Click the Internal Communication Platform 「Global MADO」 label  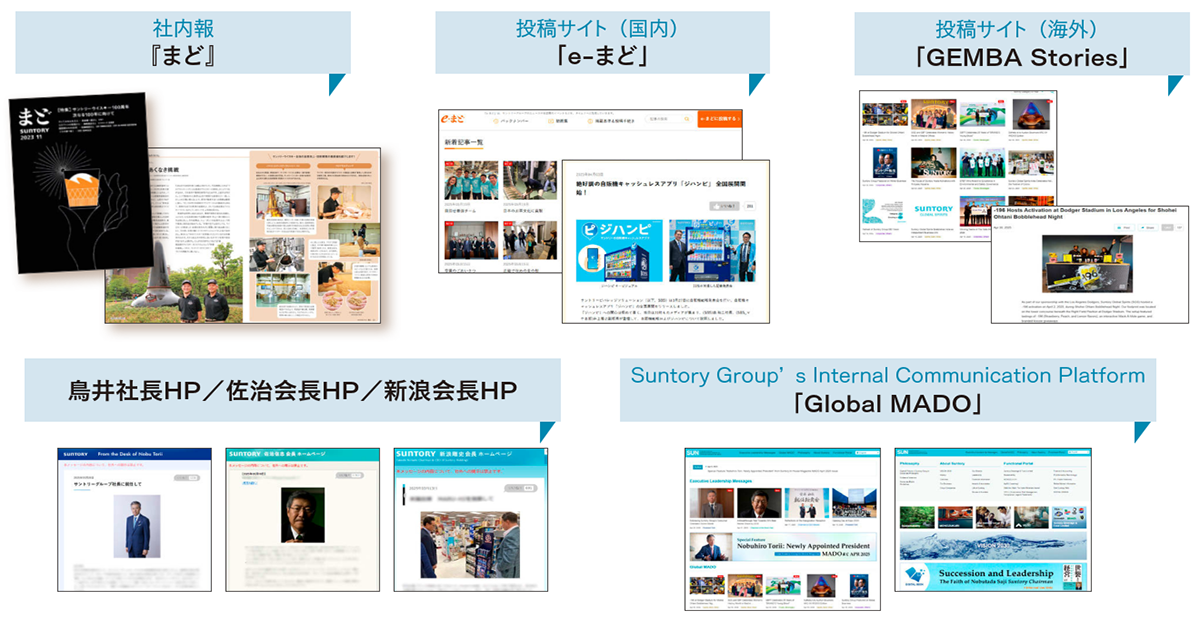click(x=887, y=390)
